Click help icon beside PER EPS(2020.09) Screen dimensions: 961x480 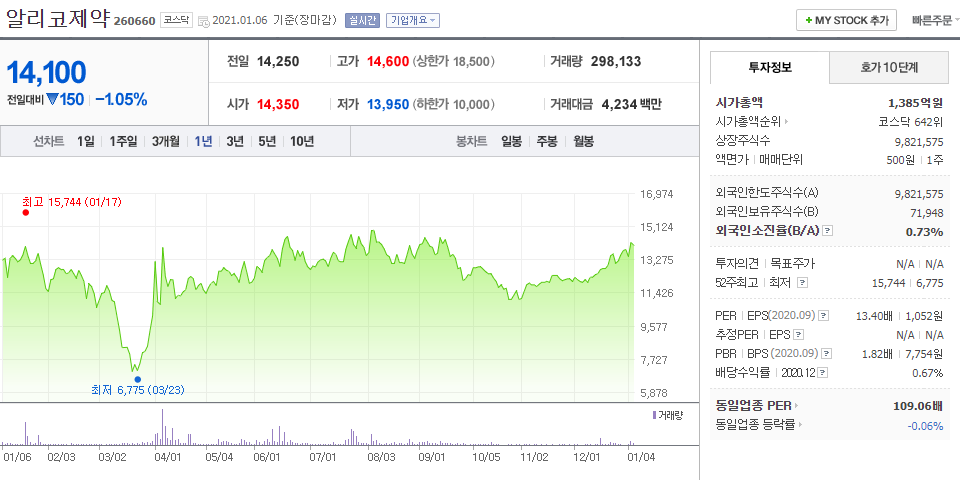[x=824, y=316]
